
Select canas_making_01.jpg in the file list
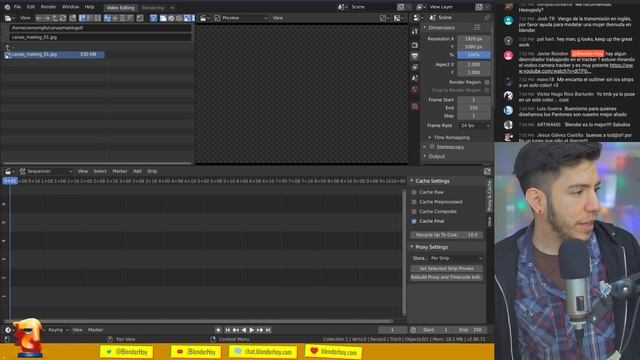click(54, 54)
